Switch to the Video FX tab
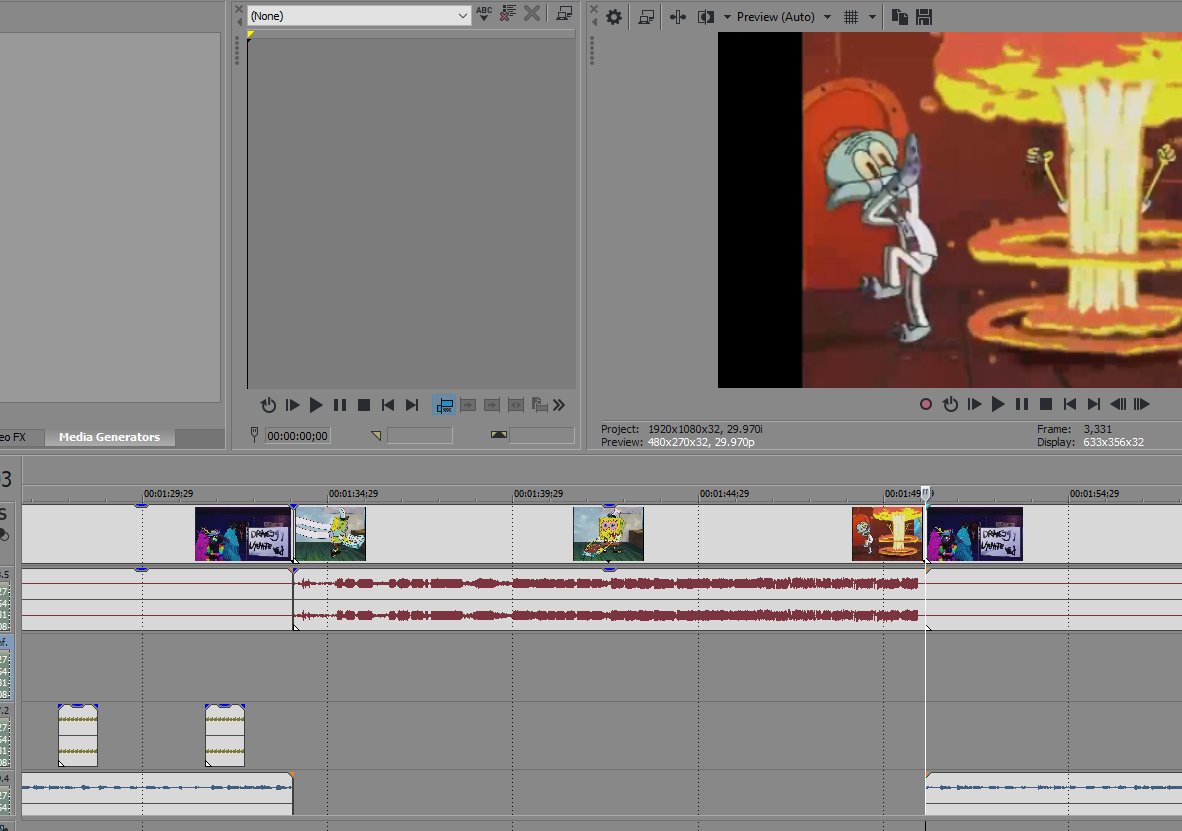Image resolution: width=1182 pixels, height=831 pixels. pyautogui.click(x=13, y=437)
